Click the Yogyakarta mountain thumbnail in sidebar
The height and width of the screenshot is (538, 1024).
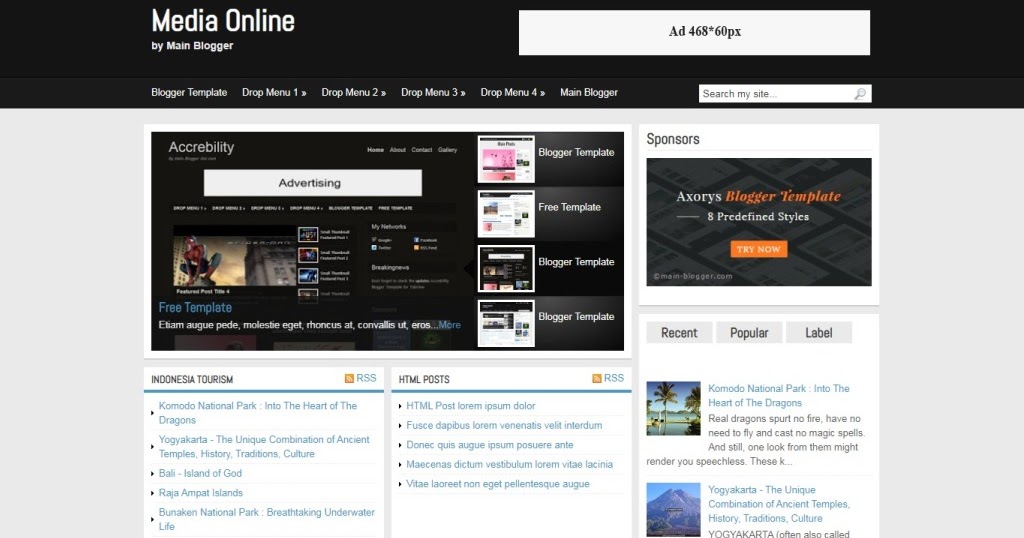(673, 510)
